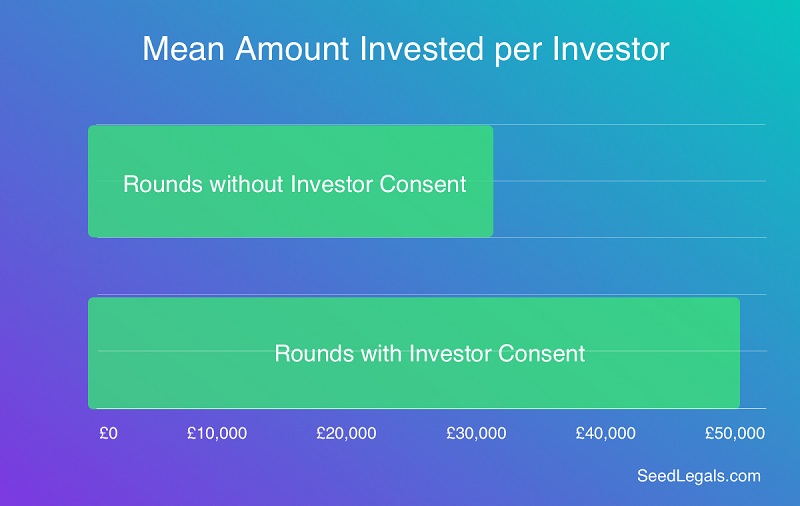The width and height of the screenshot is (800, 506).
Task: Click the £50,000 axis label
Action: pos(735,434)
